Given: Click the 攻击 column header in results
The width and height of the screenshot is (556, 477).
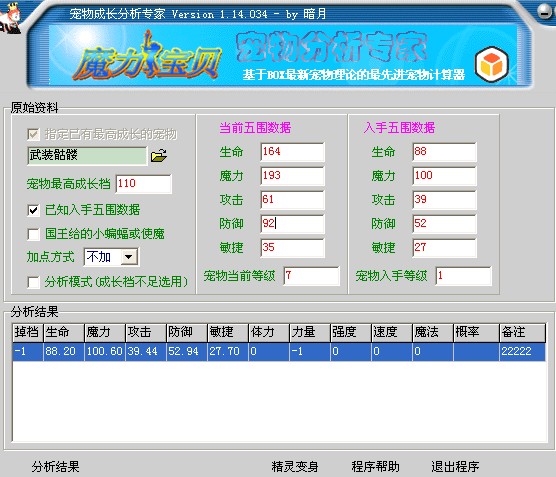Looking at the screenshot, I should tap(146, 333).
